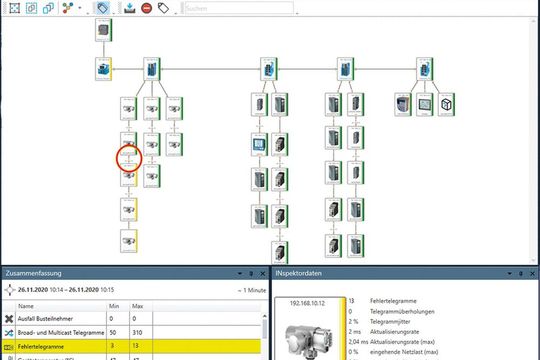Select the rounded HMI device left of the screen panel
540x360 pixels.
click(x=403, y=104)
